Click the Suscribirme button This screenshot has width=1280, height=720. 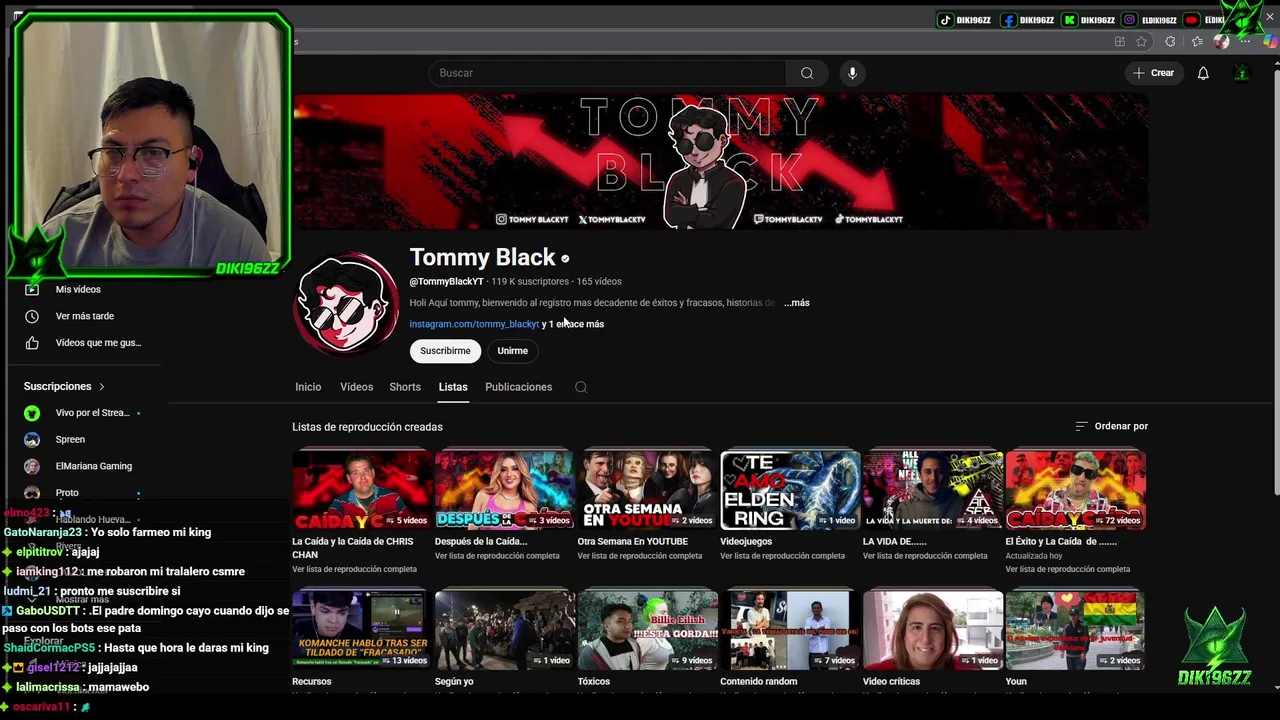tap(445, 351)
